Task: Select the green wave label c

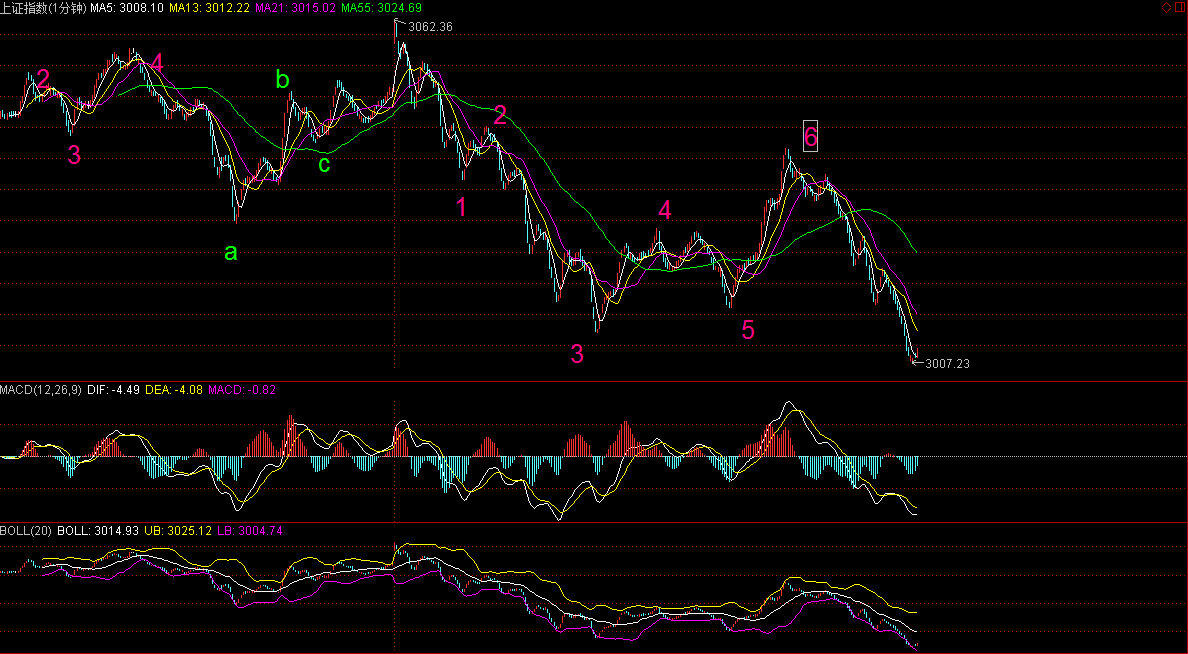Action: tap(324, 164)
